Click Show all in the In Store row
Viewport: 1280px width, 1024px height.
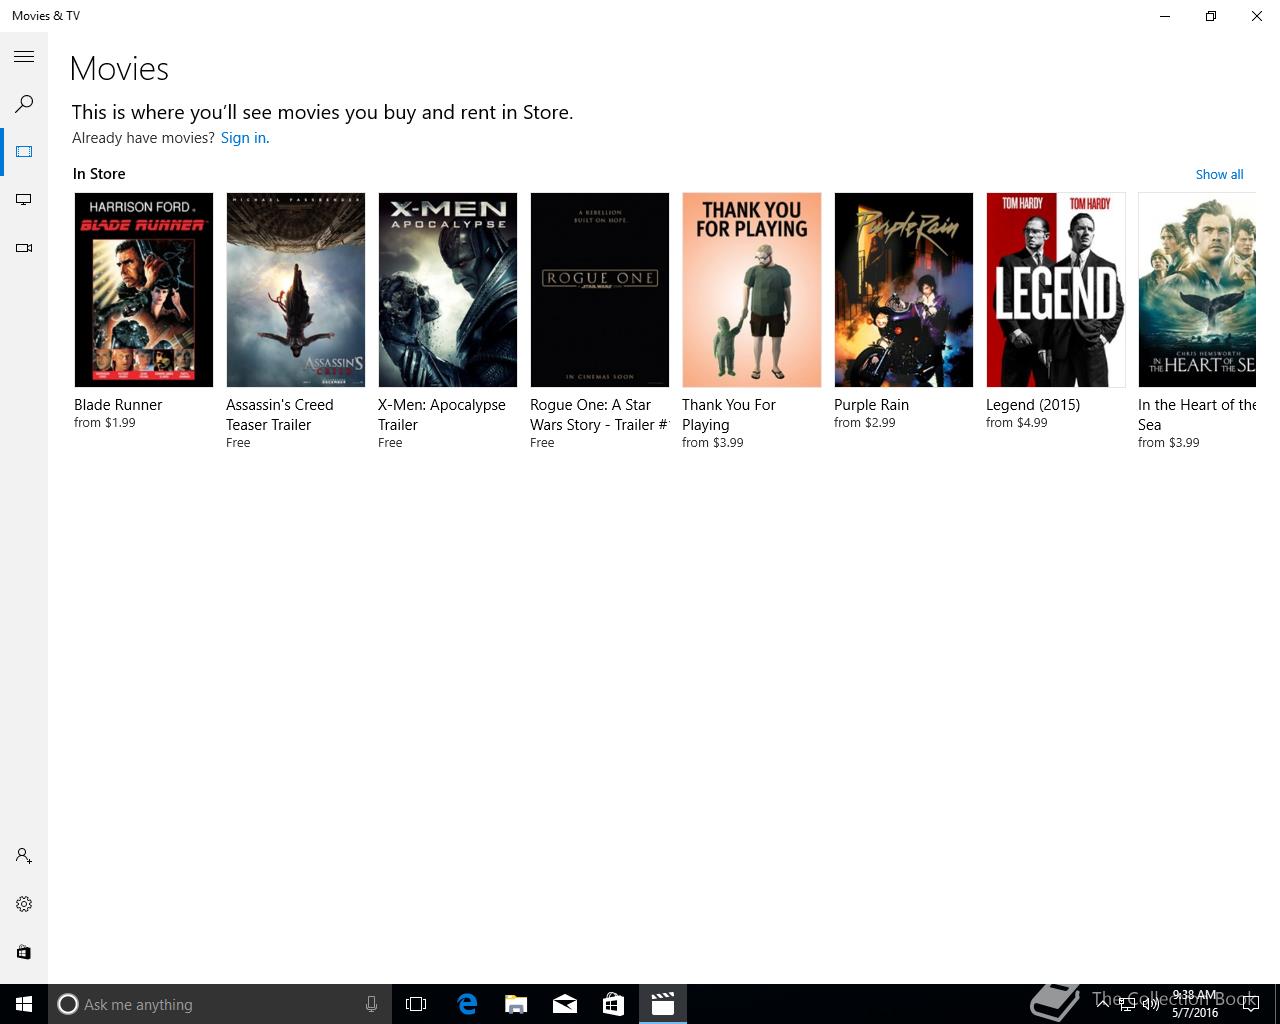click(x=1219, y=174)
